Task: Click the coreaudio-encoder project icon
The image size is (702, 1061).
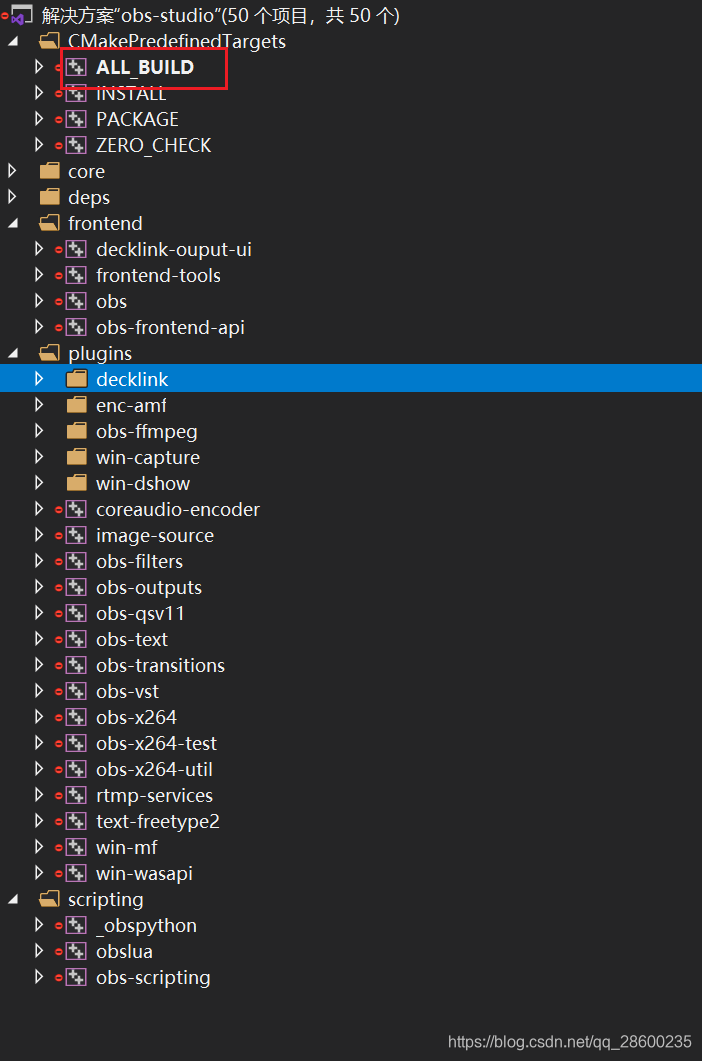Action: [76, 510]
